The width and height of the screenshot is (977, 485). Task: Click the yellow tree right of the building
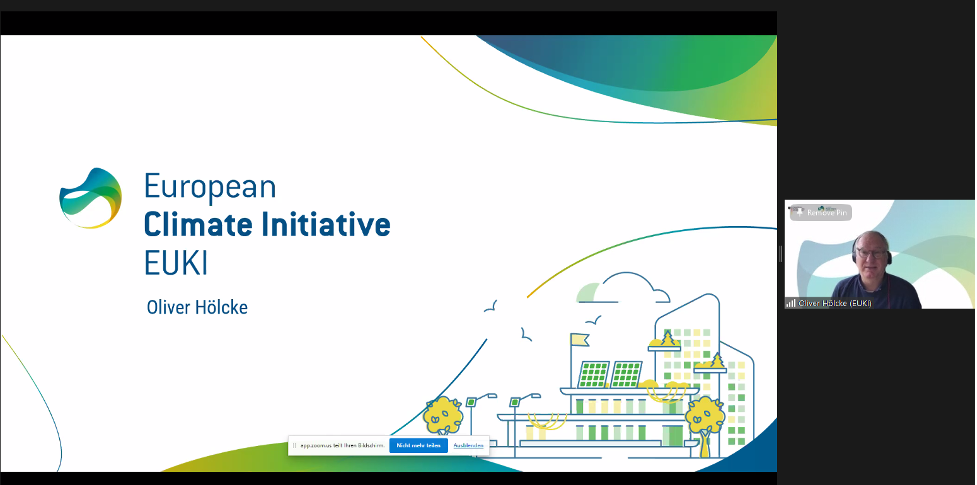(x=705, y=413)
